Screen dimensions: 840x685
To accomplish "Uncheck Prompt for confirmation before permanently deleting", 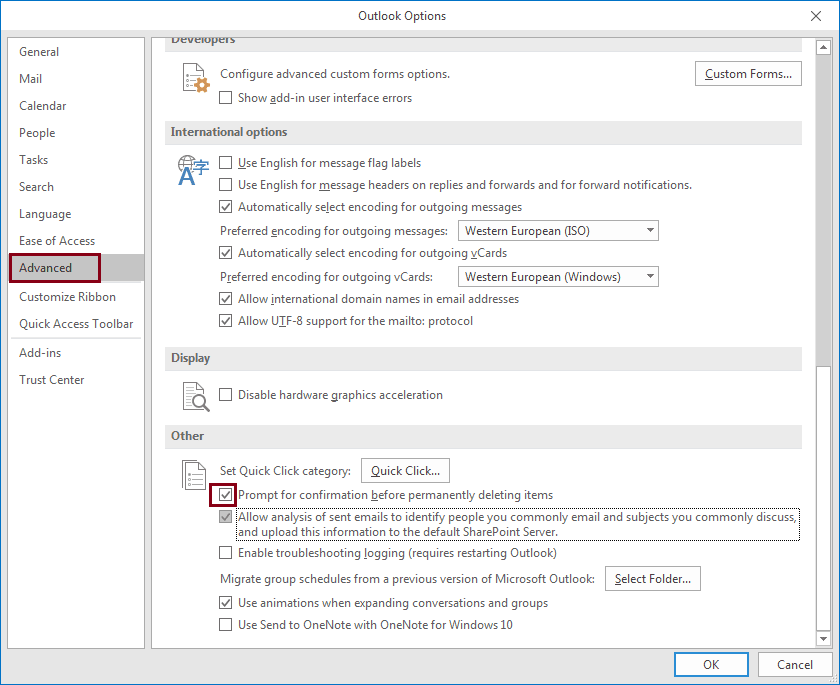I will click(226, 495).
